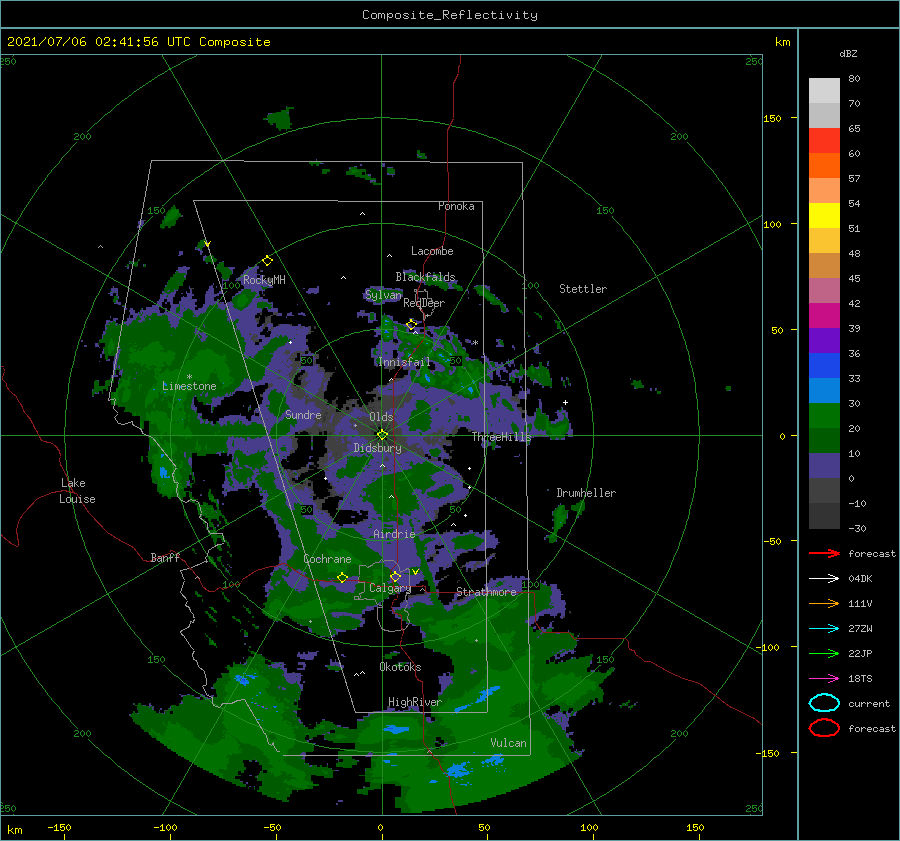Click the green 22JP arrow legend icon
Screen dimensions: 900x841
(824, 653)
